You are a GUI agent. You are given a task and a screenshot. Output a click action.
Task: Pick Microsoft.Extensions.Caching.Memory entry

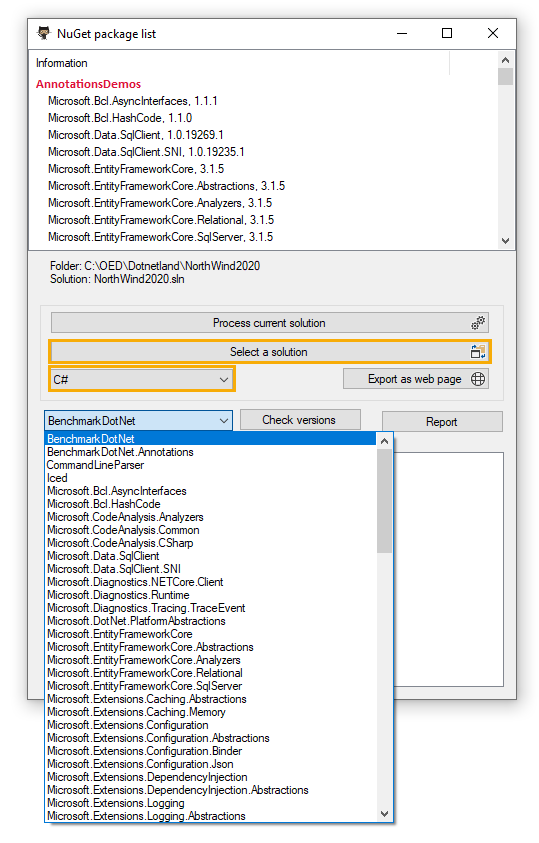(211, 712)
